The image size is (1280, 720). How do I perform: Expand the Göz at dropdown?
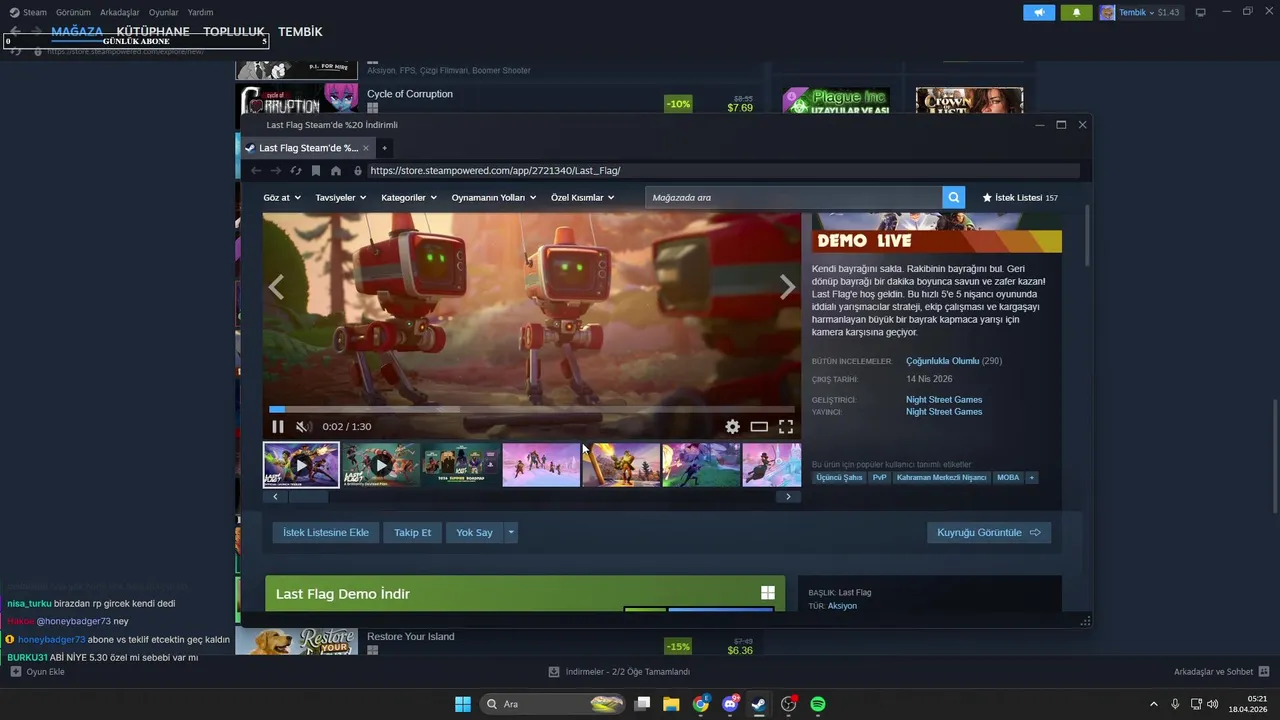(x=282, y=198)
